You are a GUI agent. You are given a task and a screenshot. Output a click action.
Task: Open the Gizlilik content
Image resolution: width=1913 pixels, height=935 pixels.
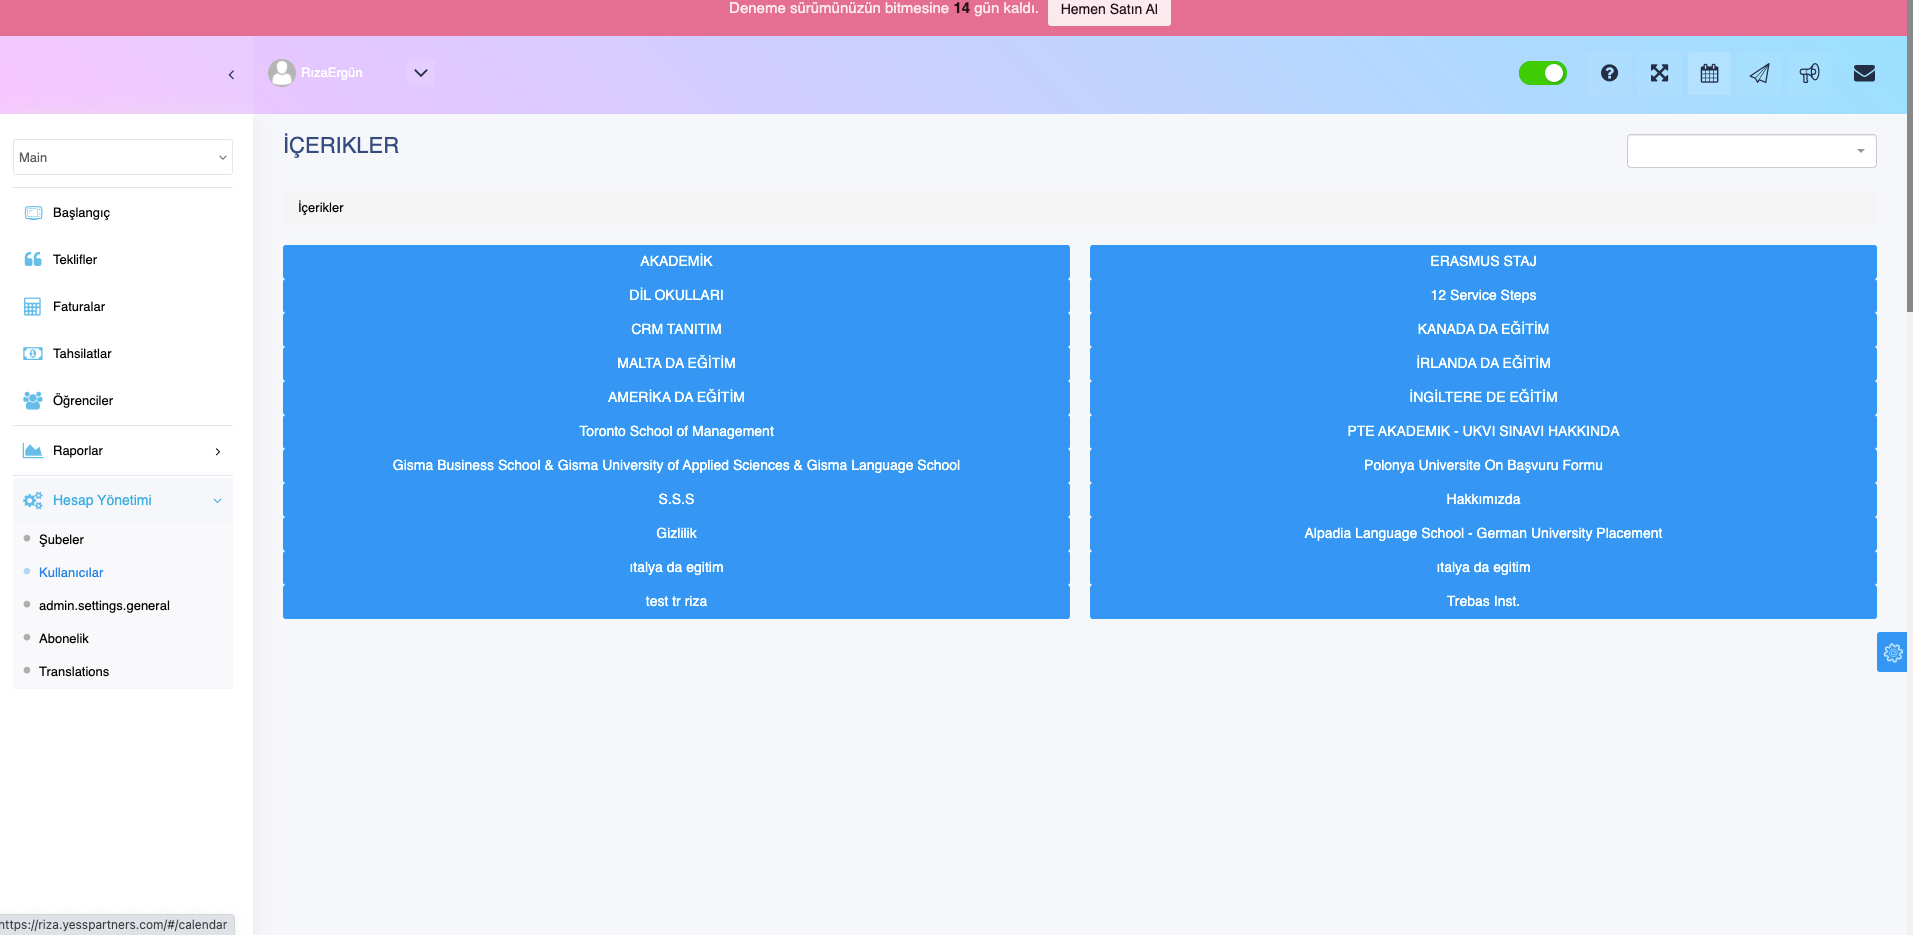click(676, 533)
